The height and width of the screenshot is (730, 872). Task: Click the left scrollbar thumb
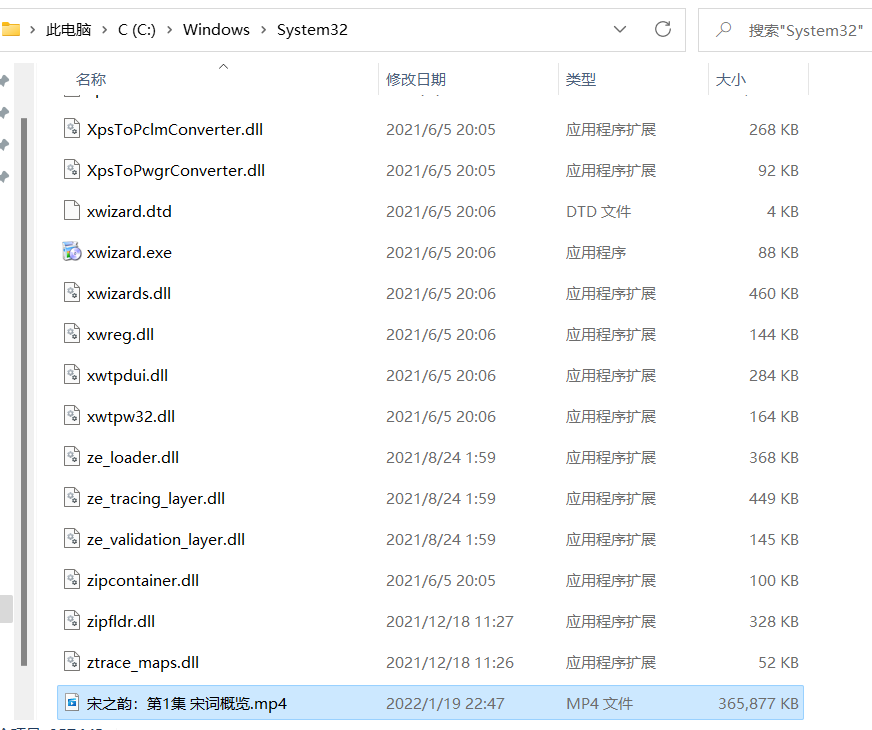tap(8, 608)
